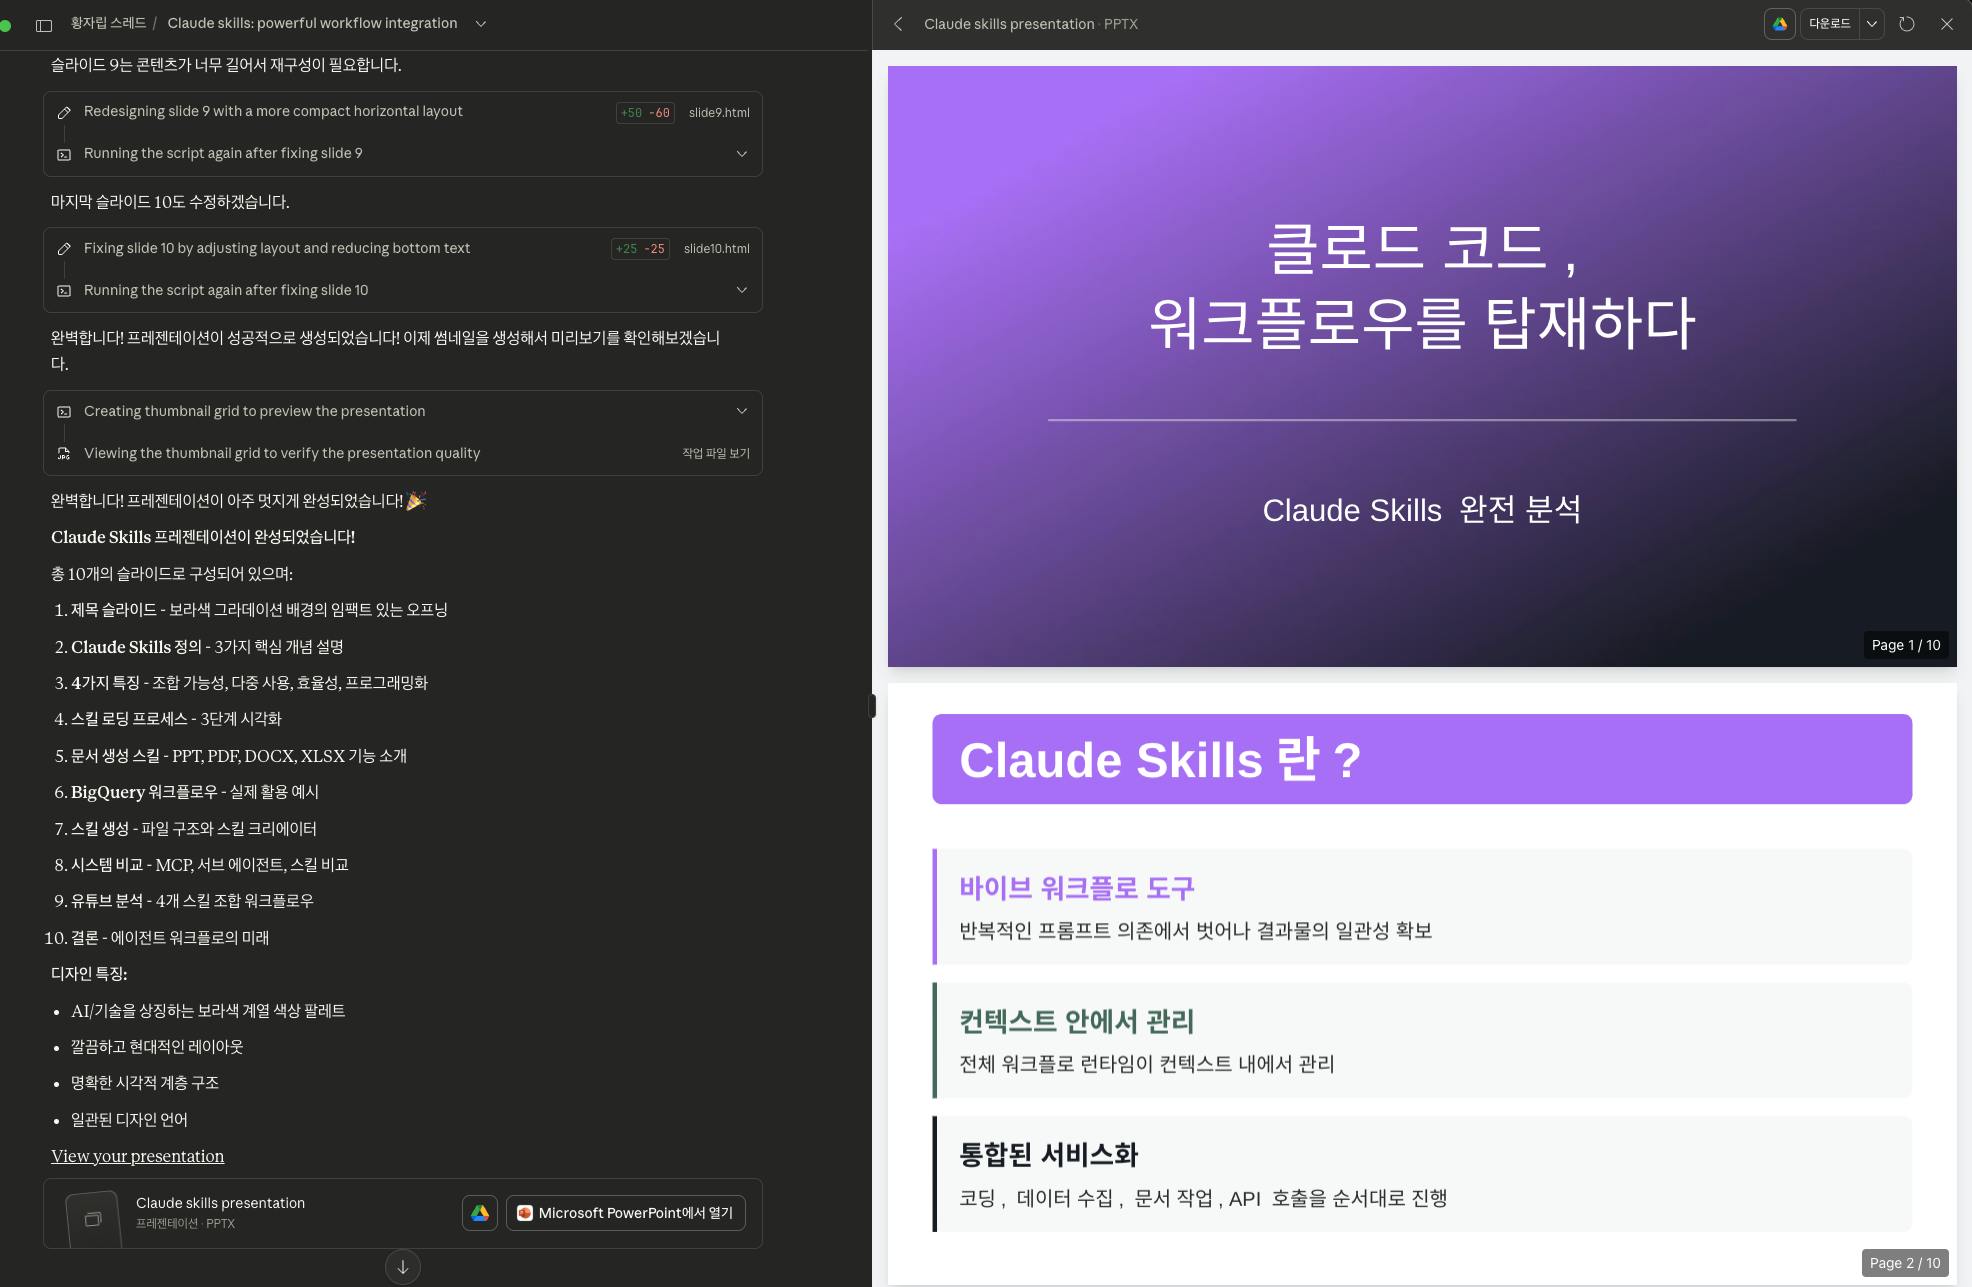
Task: Go back using preview header arrow
Action: 897,24
